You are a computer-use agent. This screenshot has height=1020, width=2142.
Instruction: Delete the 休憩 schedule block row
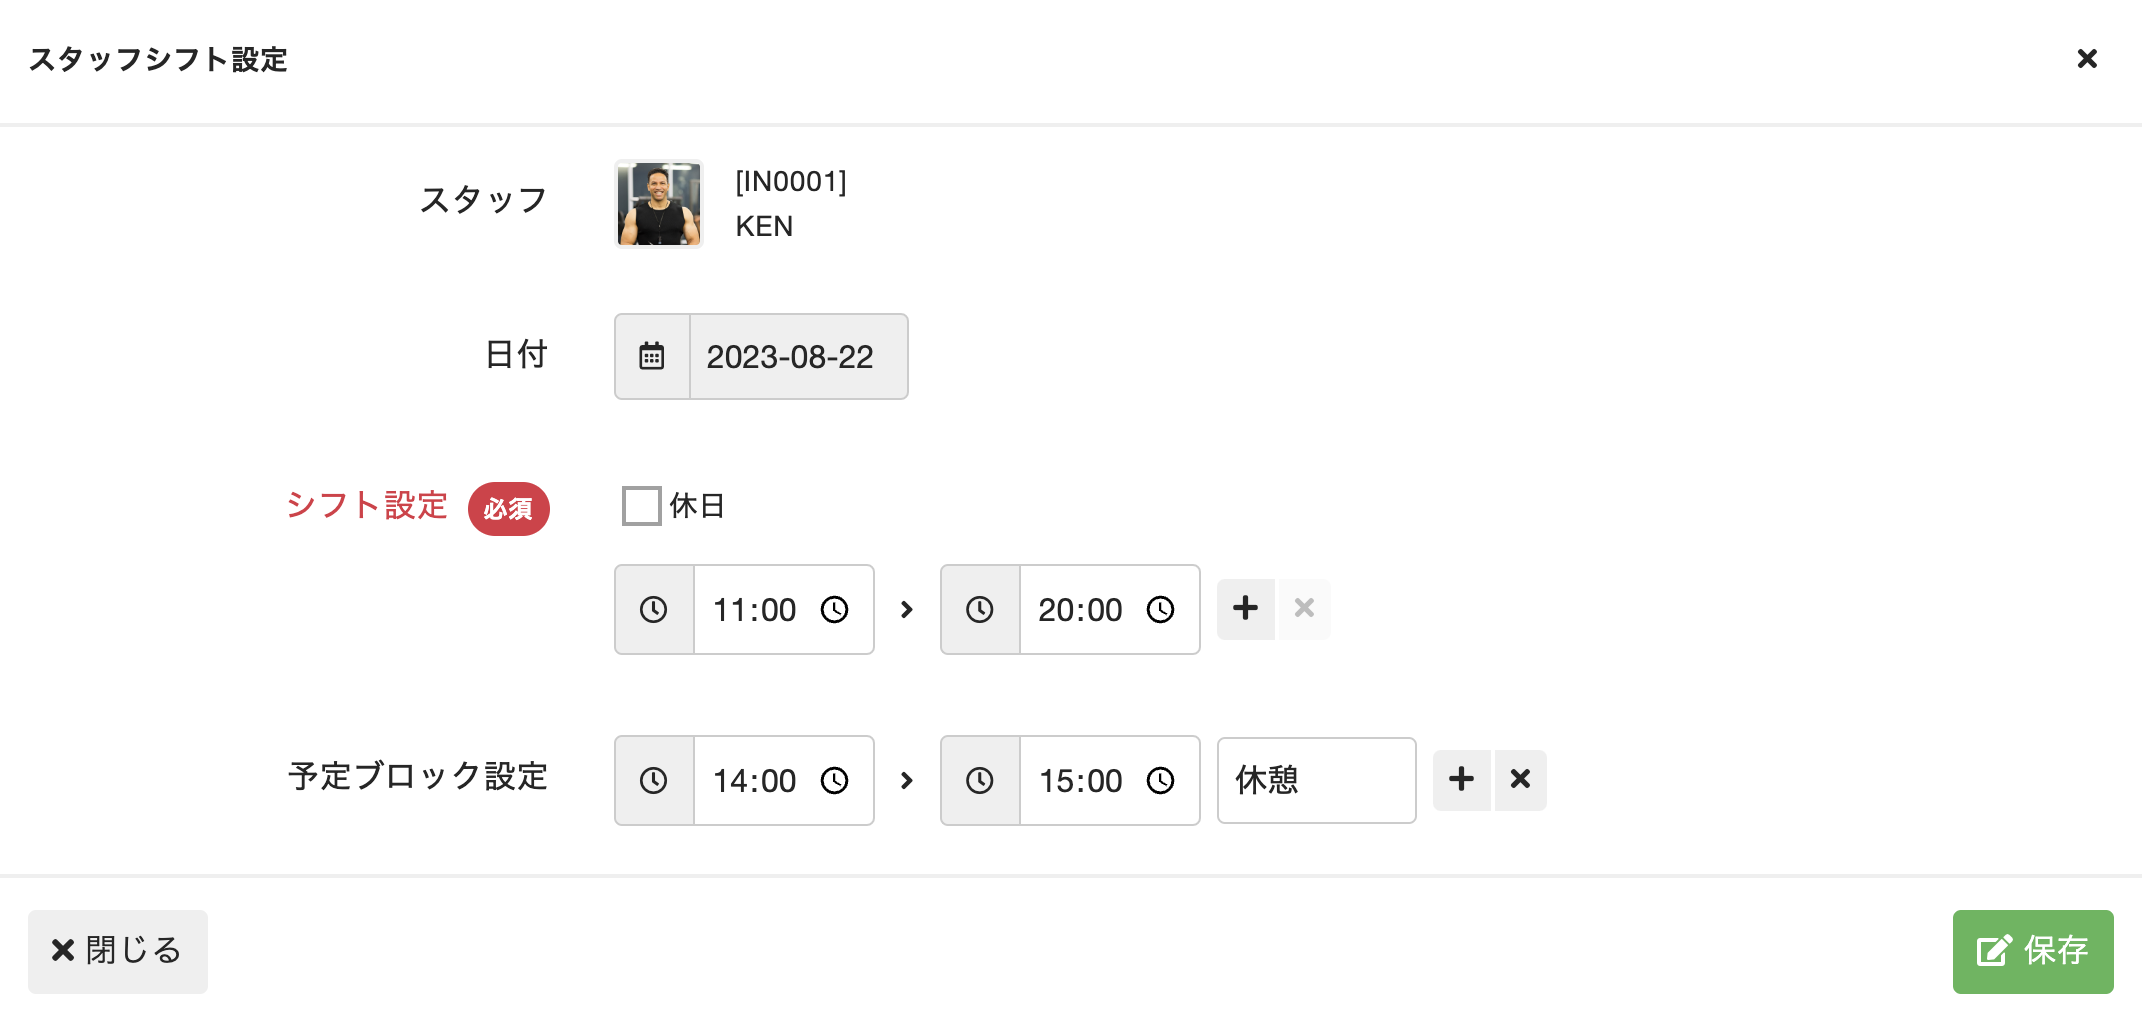tap(1520, 779)
